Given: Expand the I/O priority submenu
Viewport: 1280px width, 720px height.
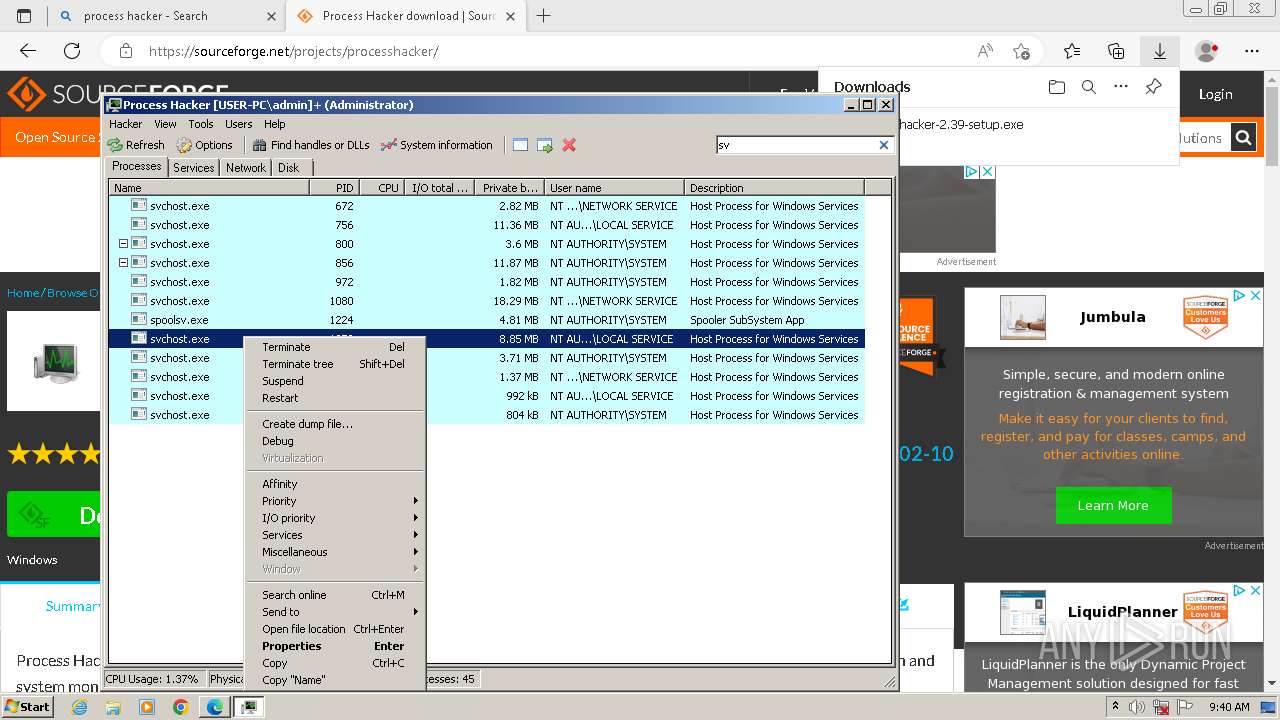Looking at the screenshot, I should (335, 518).
